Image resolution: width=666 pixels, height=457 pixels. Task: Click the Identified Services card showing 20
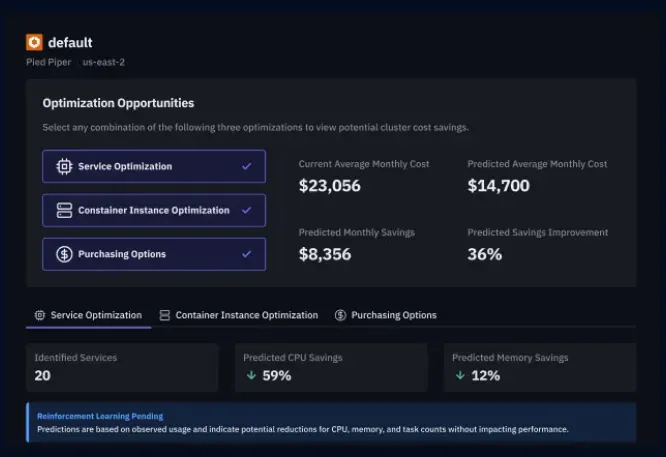[x=122, y=367]
